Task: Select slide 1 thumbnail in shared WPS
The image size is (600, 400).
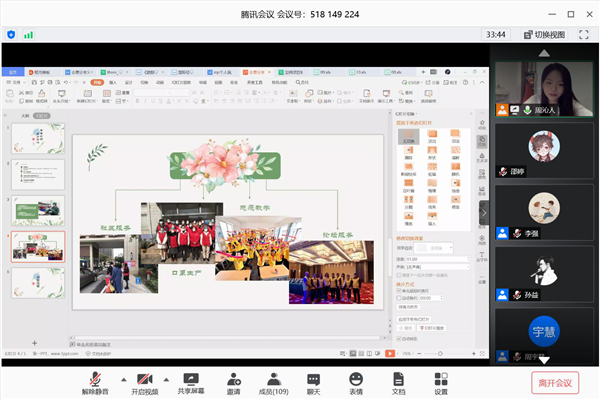Action: tap(38, 138)
